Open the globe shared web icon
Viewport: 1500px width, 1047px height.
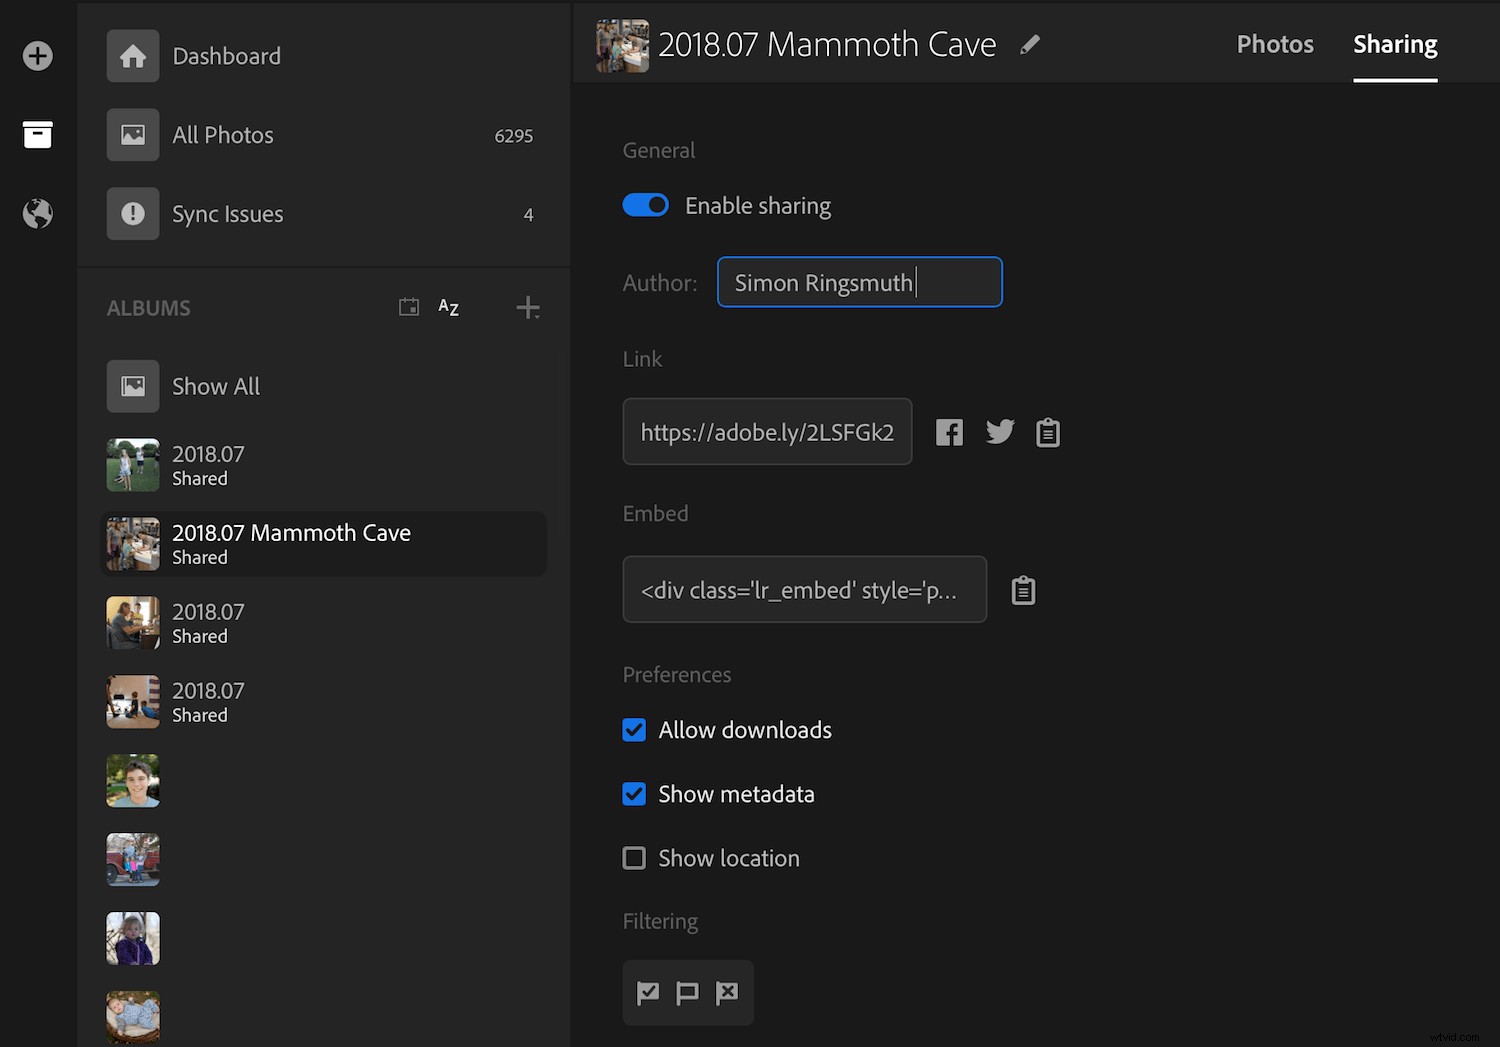coord(38,213)
